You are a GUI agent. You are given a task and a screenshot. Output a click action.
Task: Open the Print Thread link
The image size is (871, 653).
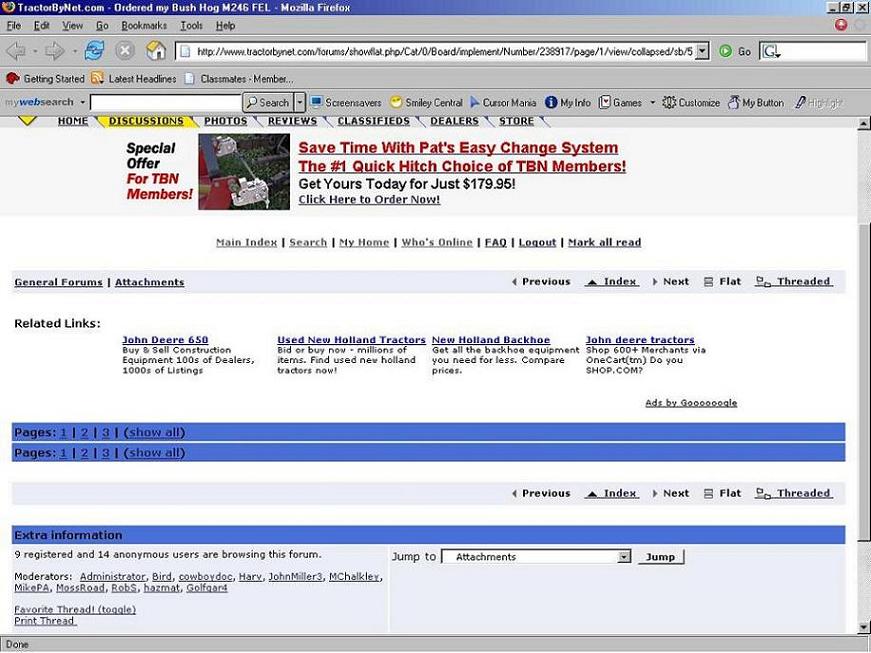tap(44, 621)
